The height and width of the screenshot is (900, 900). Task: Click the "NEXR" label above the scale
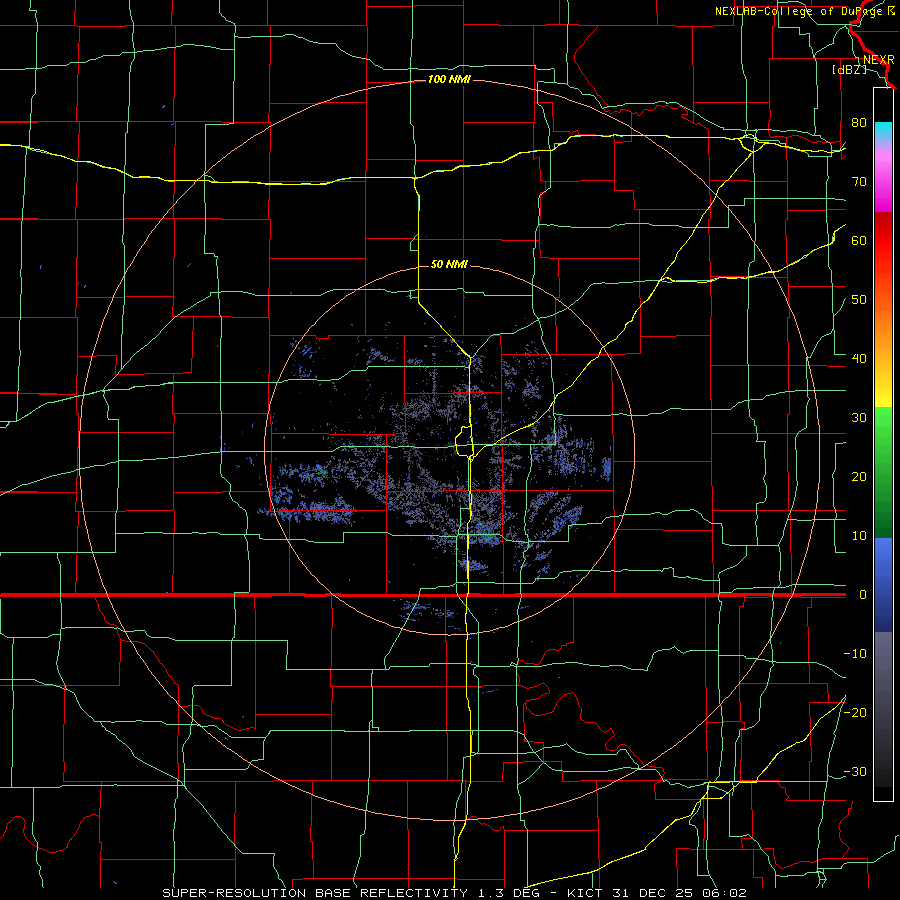878,60
